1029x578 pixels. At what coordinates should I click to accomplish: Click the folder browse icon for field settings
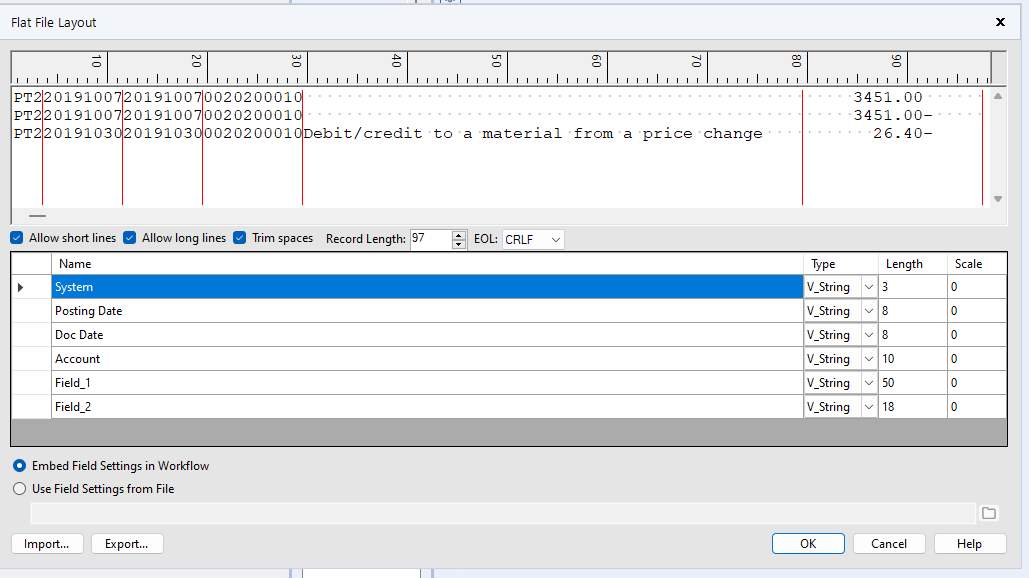[990, 512]
